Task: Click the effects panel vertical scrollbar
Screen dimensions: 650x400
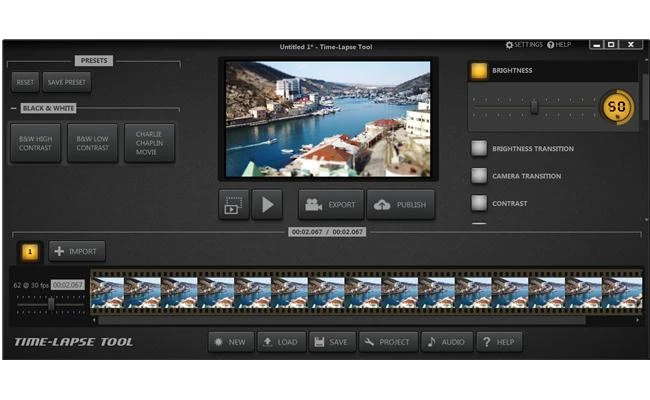Action: [645, 97]
